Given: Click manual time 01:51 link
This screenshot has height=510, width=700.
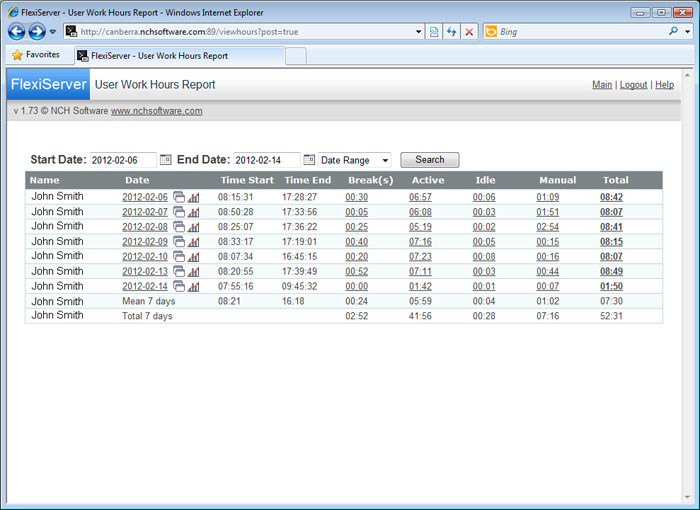Looking at the screenshot, I should [548, 212].
